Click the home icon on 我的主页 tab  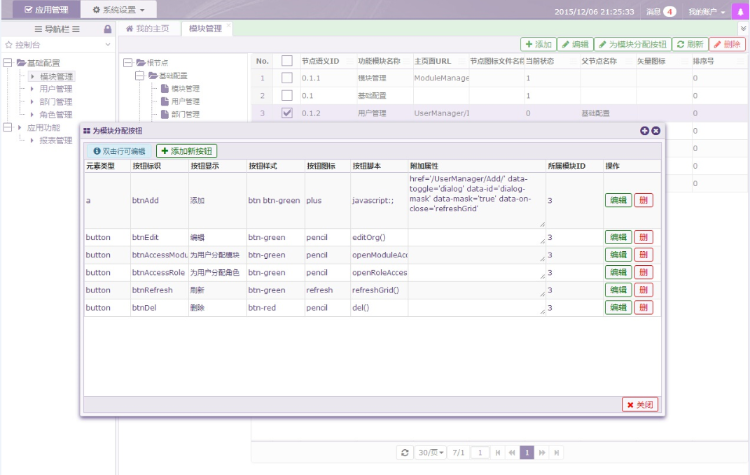click(129, 29)
